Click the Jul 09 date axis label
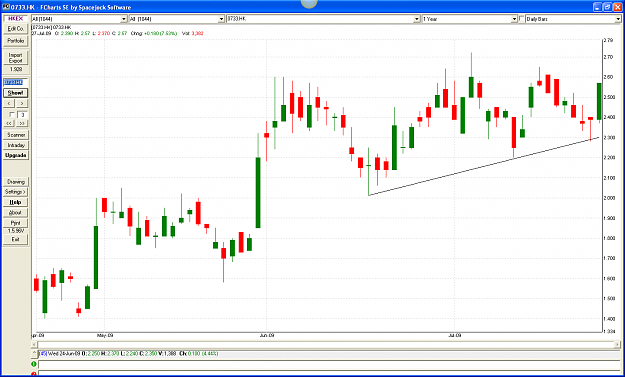Viewport: 625px width, 377px height. tap(455, 336)
